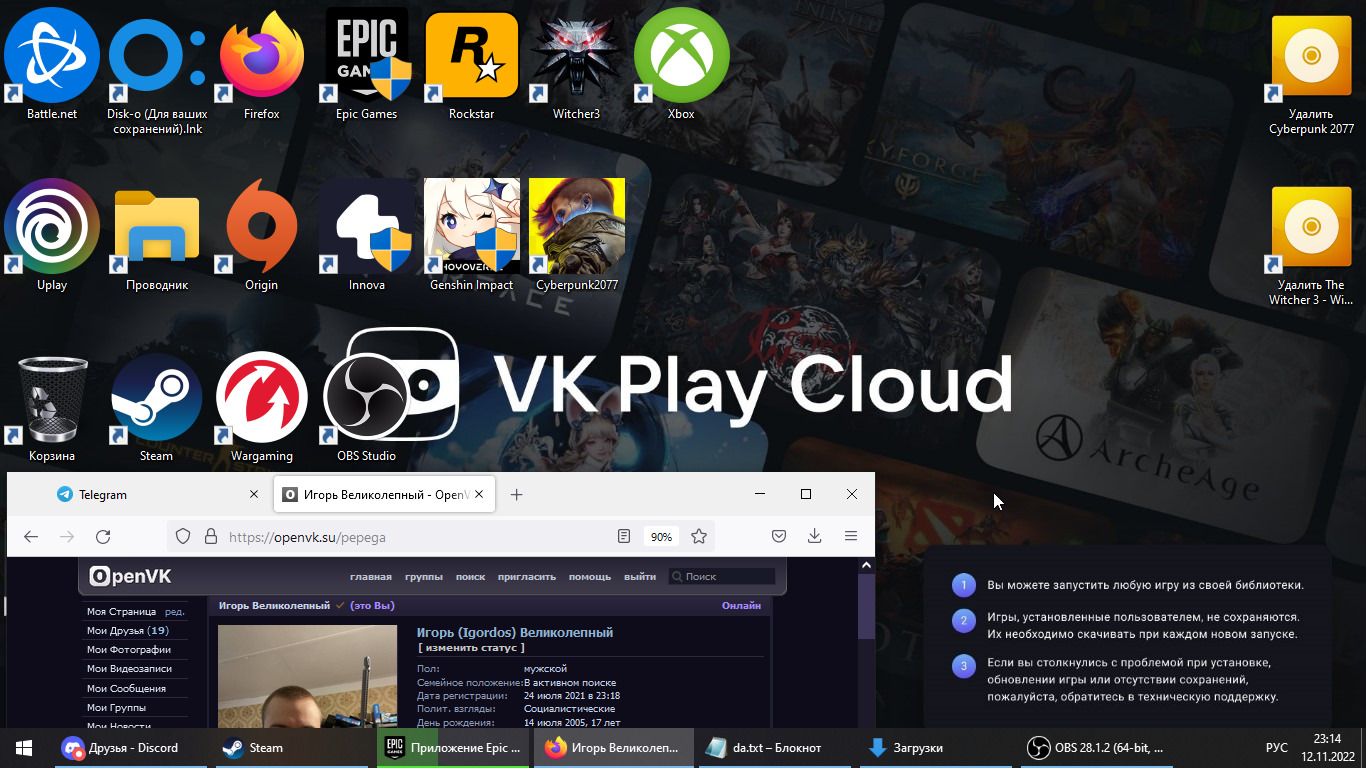Open Мои Друзья in the sidebar

pyautogui.click(x=128, y=631)
